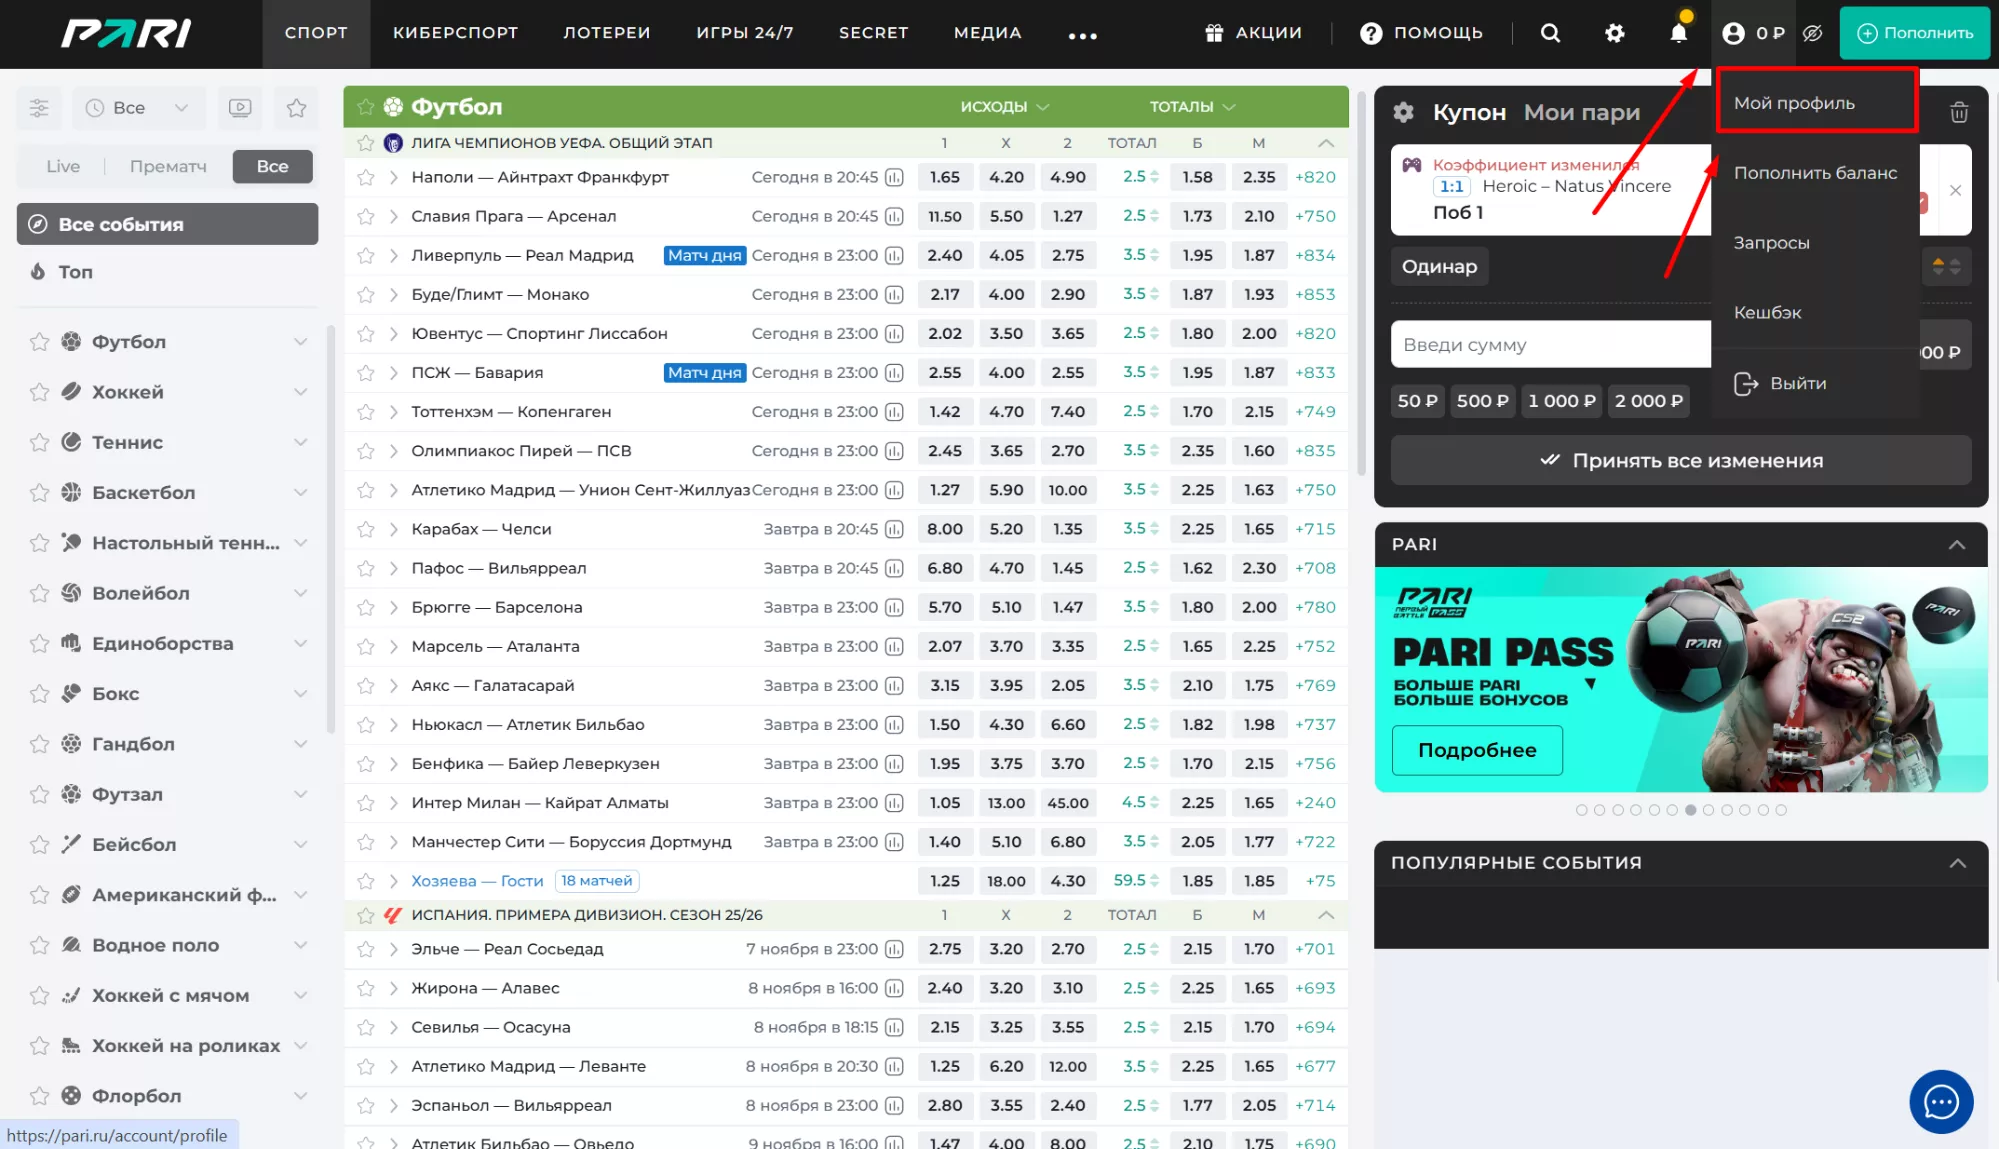Open coupon settings gear icon
This screenshot has height=1149, width=1999.
1404,112
